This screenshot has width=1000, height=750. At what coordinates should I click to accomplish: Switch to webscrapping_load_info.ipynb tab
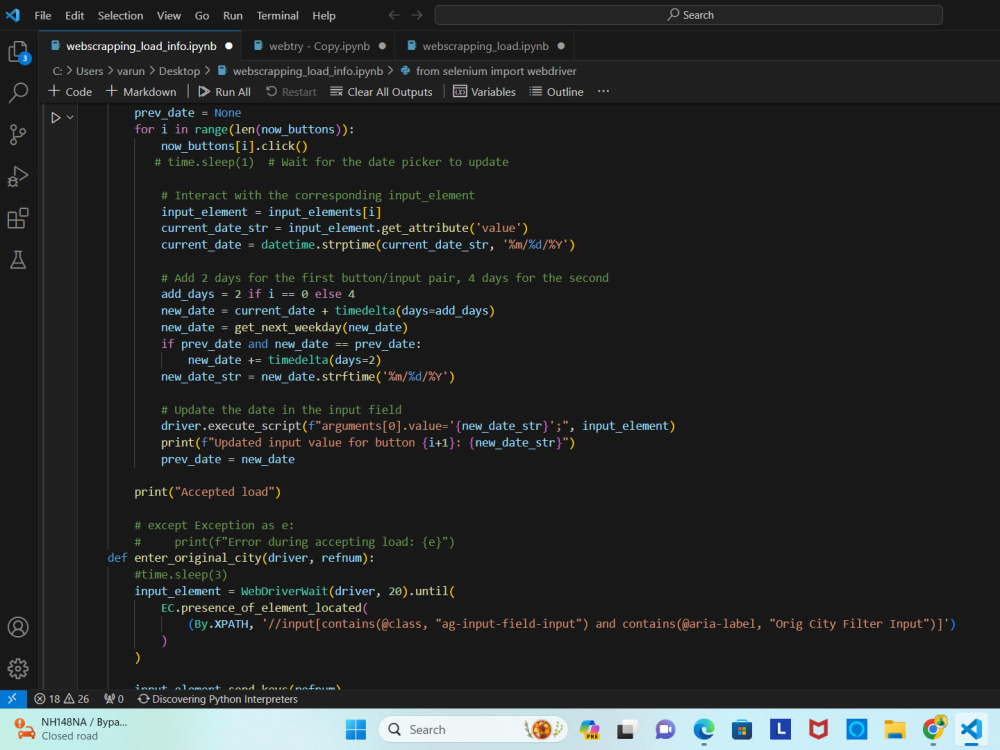(x=140, y=46)
